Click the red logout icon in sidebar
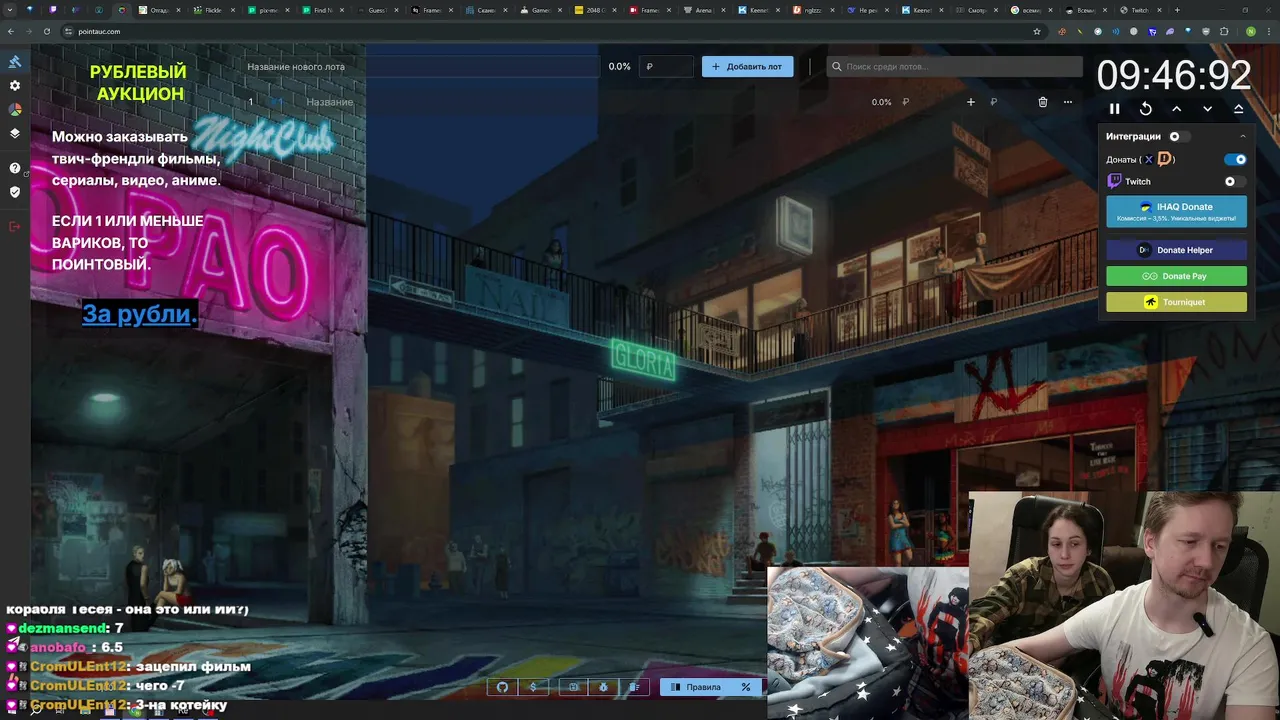The width and height of the screenshot is (1280, 720). click(x=15, y=227)
